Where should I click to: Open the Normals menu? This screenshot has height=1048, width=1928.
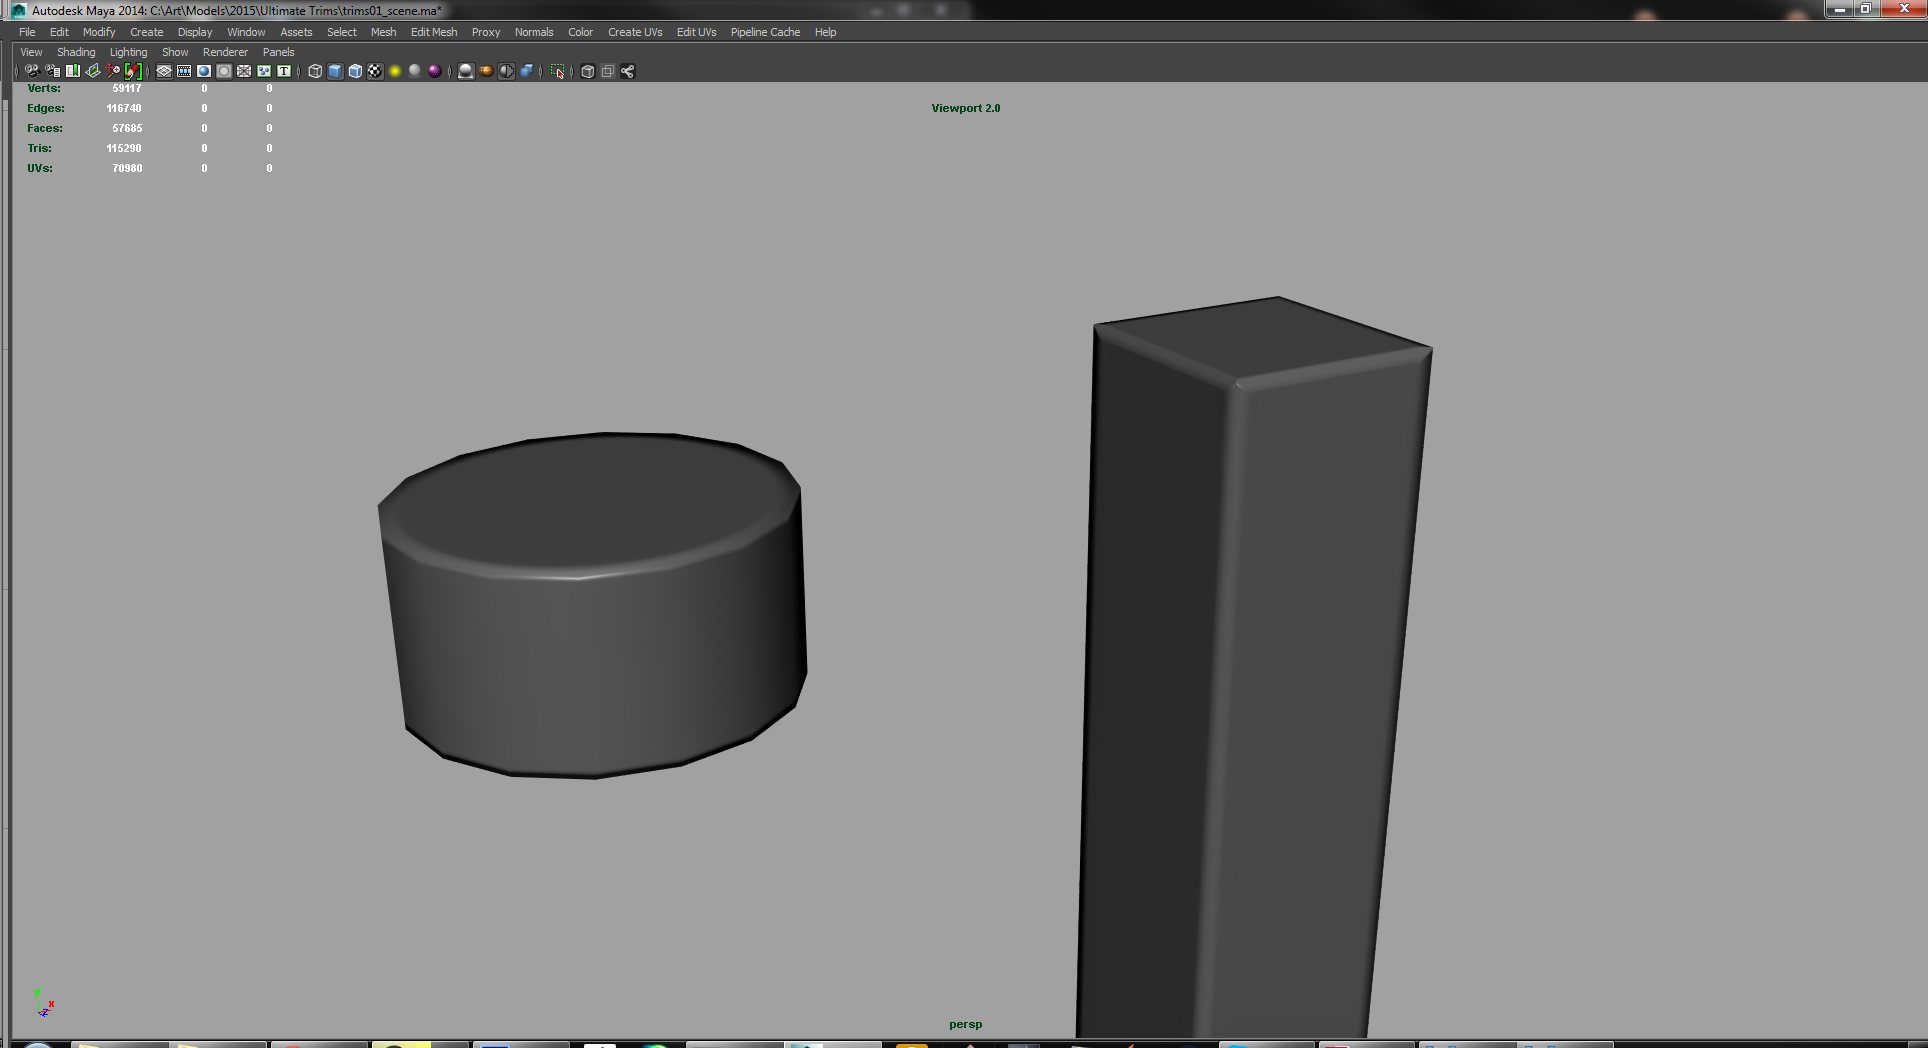(534, 32)
